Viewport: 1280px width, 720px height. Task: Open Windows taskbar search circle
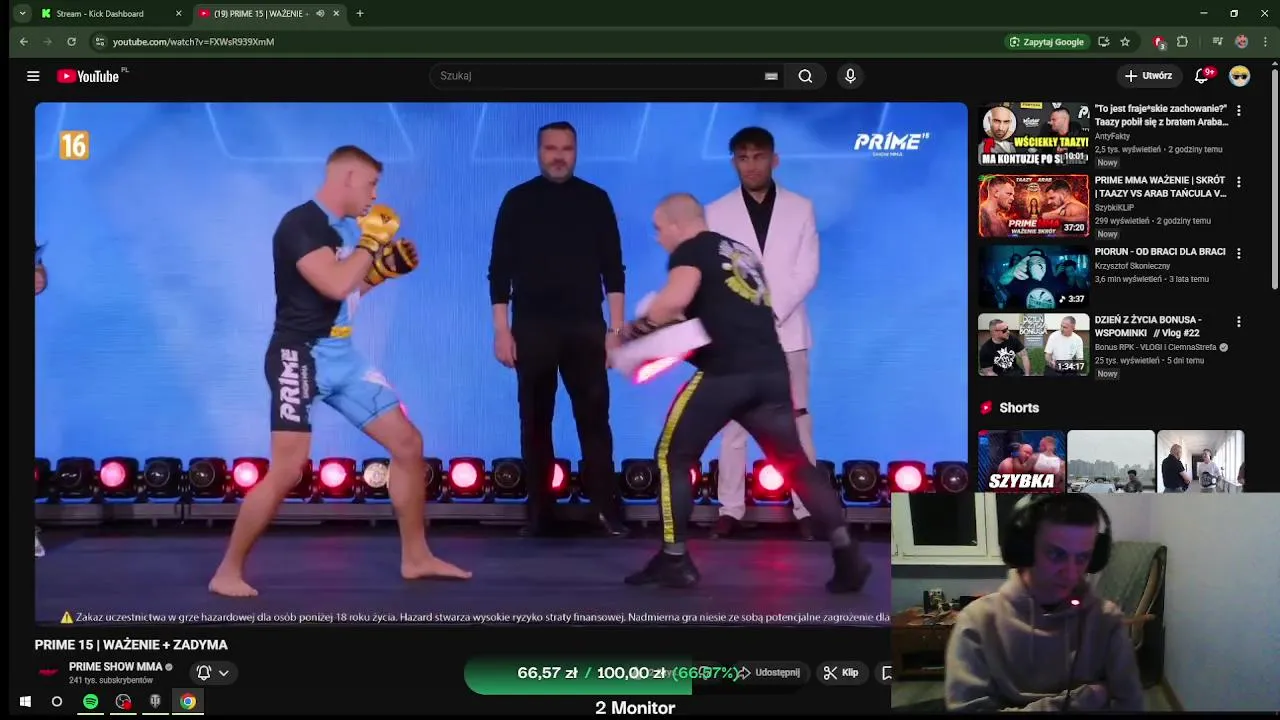point(57,702)
